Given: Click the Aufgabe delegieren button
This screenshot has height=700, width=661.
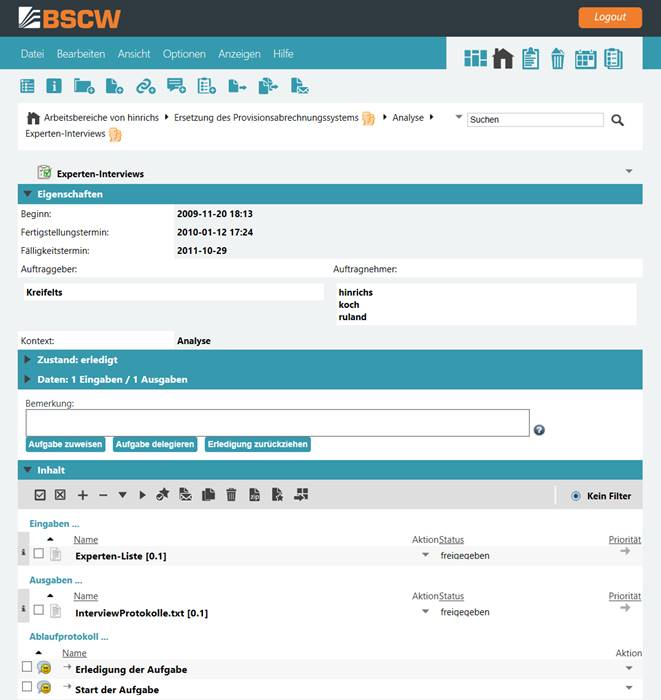Looking at the screenshot, I should tap(154, 444).
